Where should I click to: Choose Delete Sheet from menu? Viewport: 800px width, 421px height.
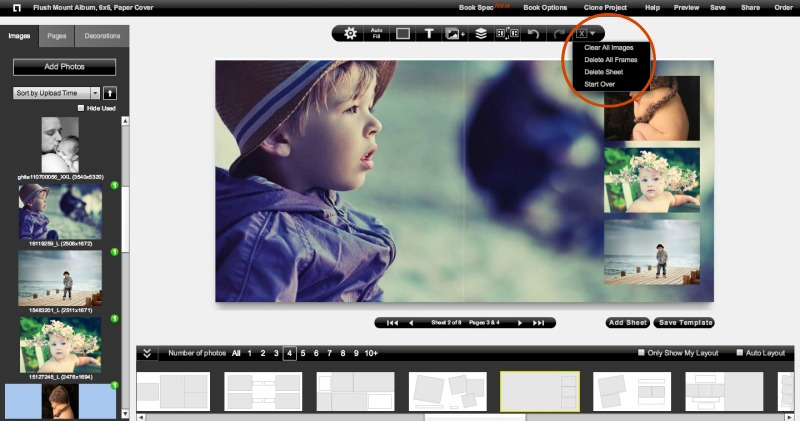coord(604,72)
